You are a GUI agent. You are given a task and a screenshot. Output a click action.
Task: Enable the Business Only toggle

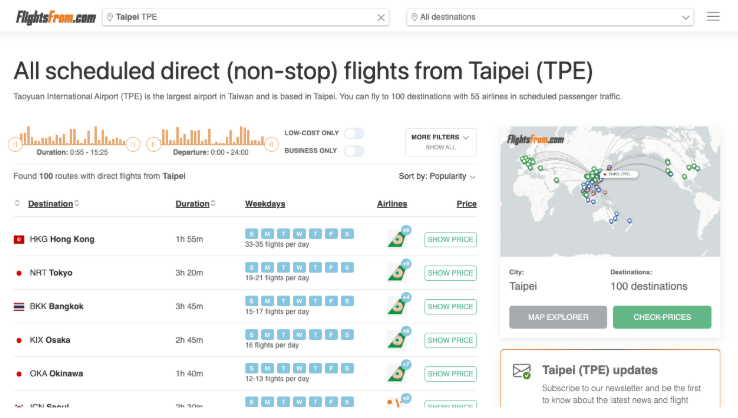click(353, 151)
